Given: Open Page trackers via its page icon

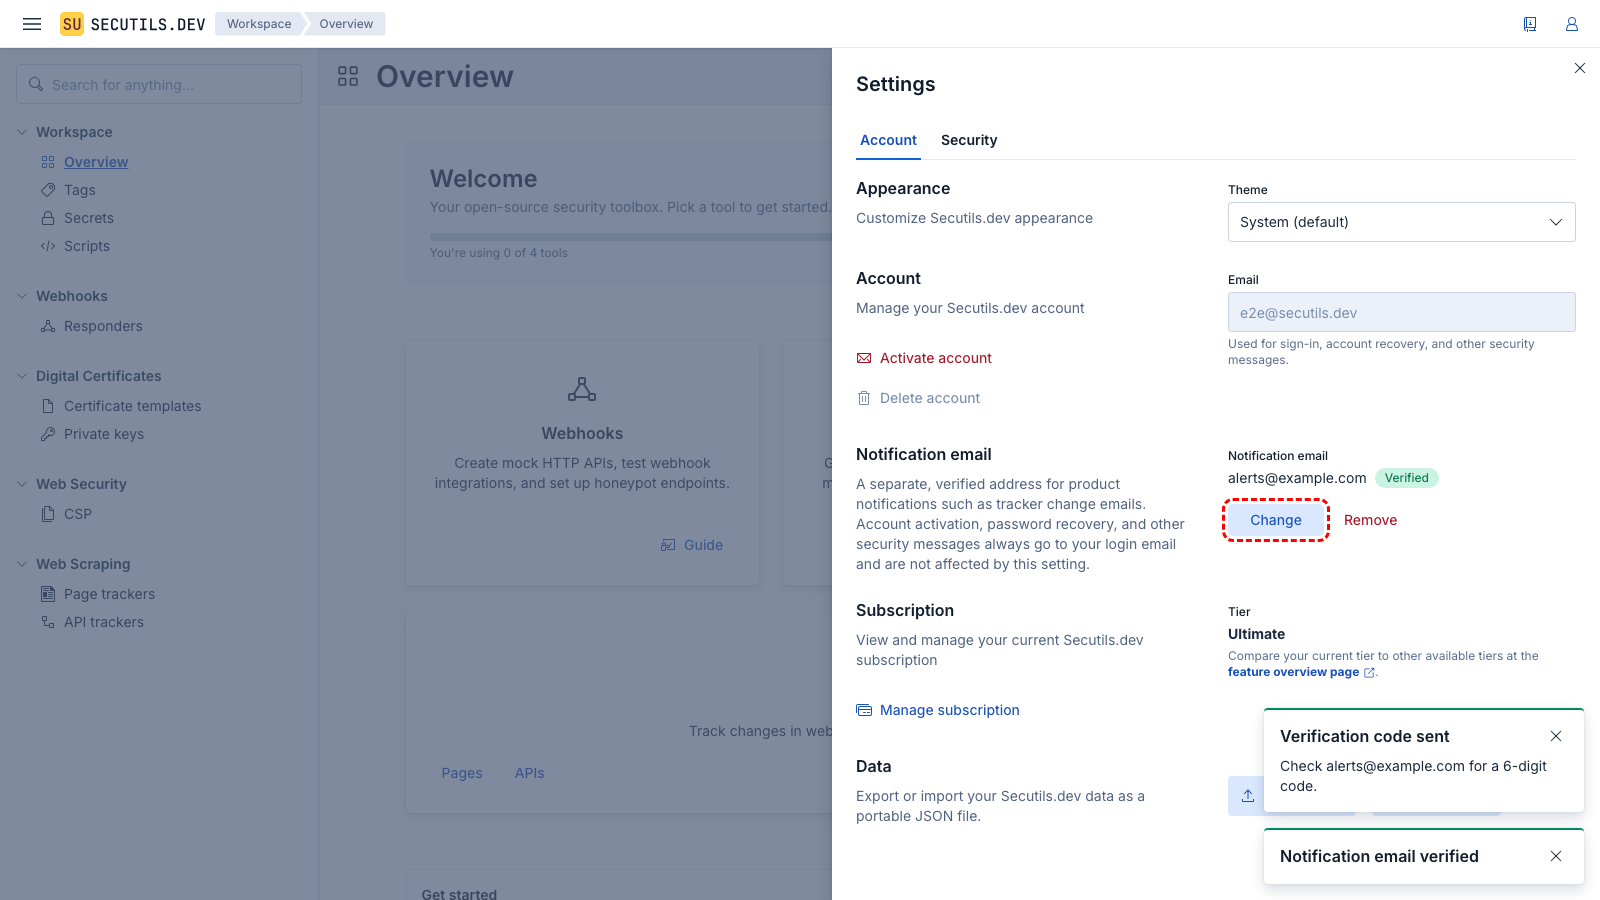Looking at the screenshot, I should (x=48, y=594).
